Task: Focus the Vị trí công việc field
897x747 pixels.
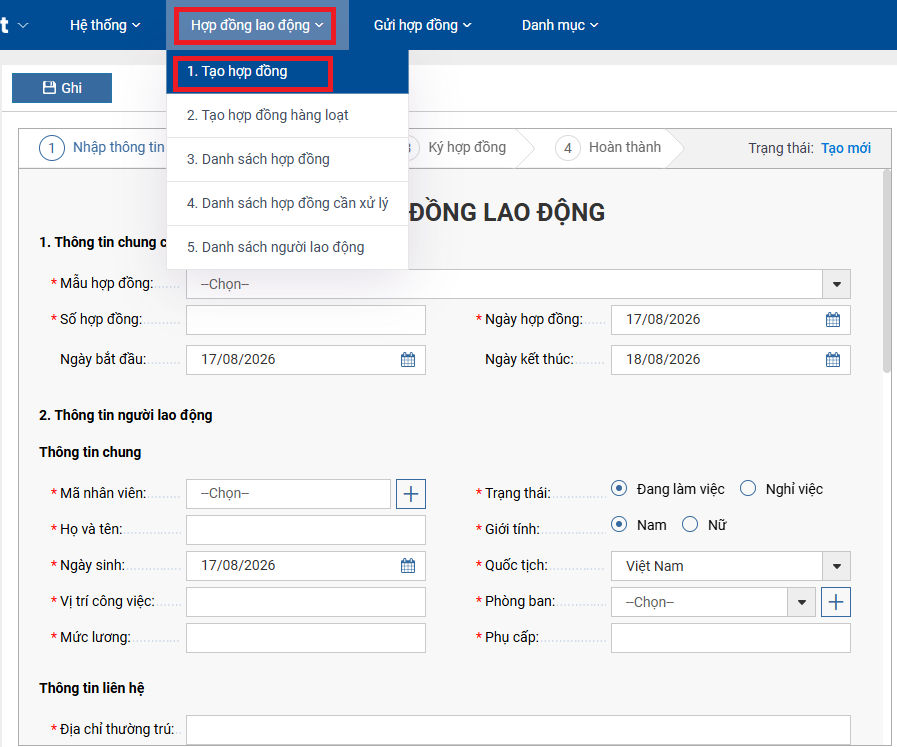Action: click(305, 602)
